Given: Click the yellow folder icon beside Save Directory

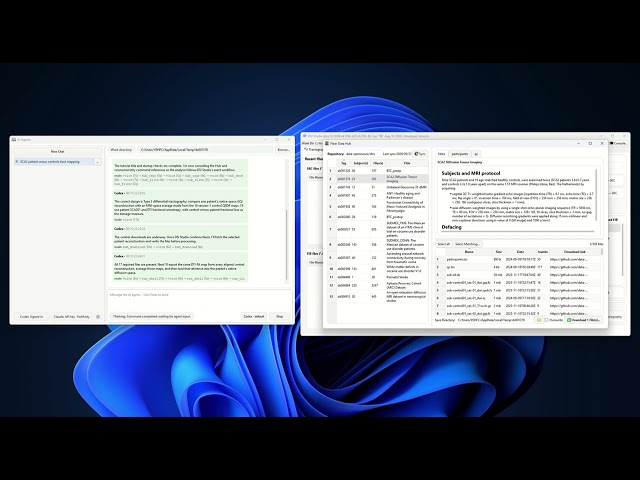Looking at the screenshot, I should click(x=538, y=320).
